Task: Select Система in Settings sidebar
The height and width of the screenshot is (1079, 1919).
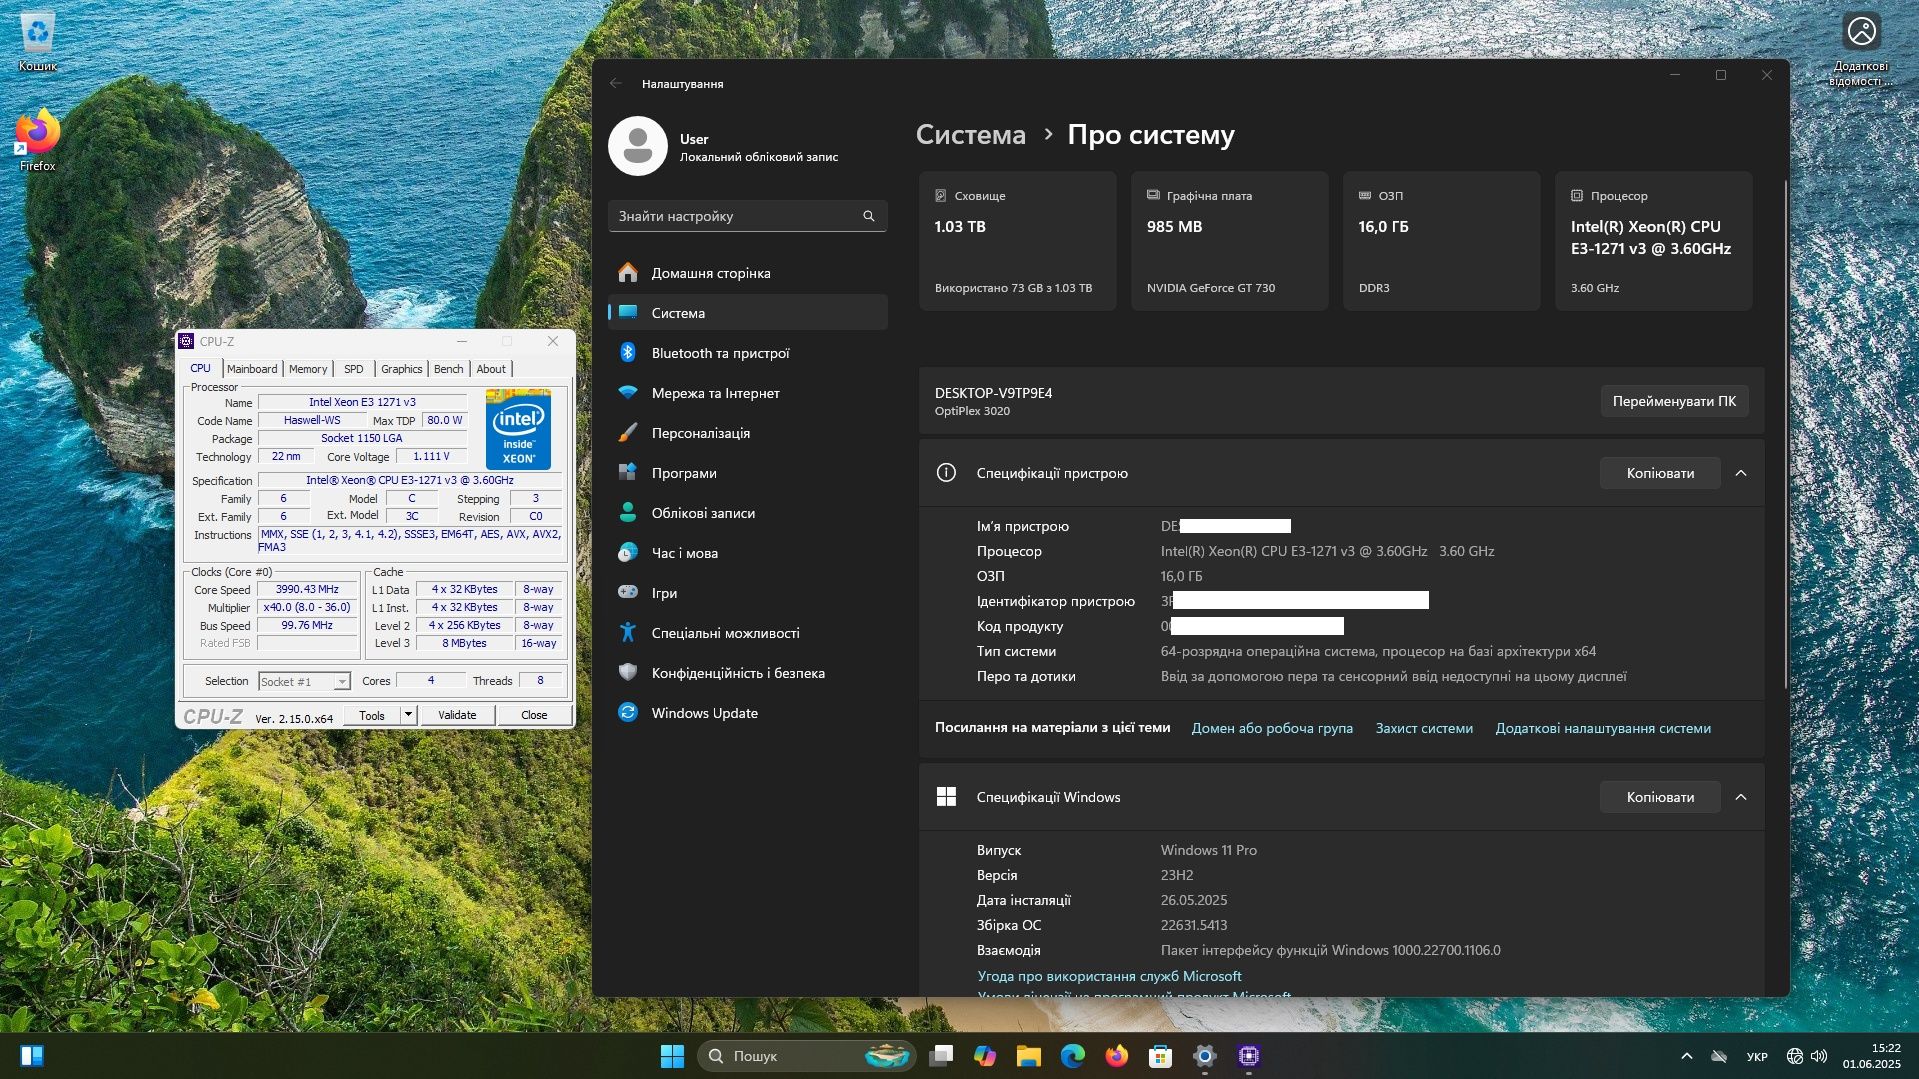Action: click(x=747, y=313)
